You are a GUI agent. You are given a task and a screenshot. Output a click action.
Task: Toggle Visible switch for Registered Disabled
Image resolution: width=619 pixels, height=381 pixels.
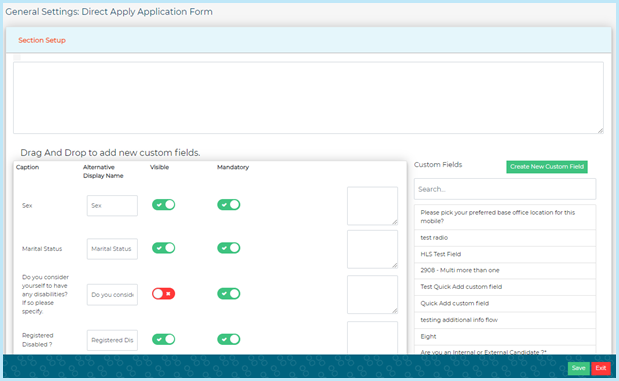pyautogui.click(x=163, y=339)
